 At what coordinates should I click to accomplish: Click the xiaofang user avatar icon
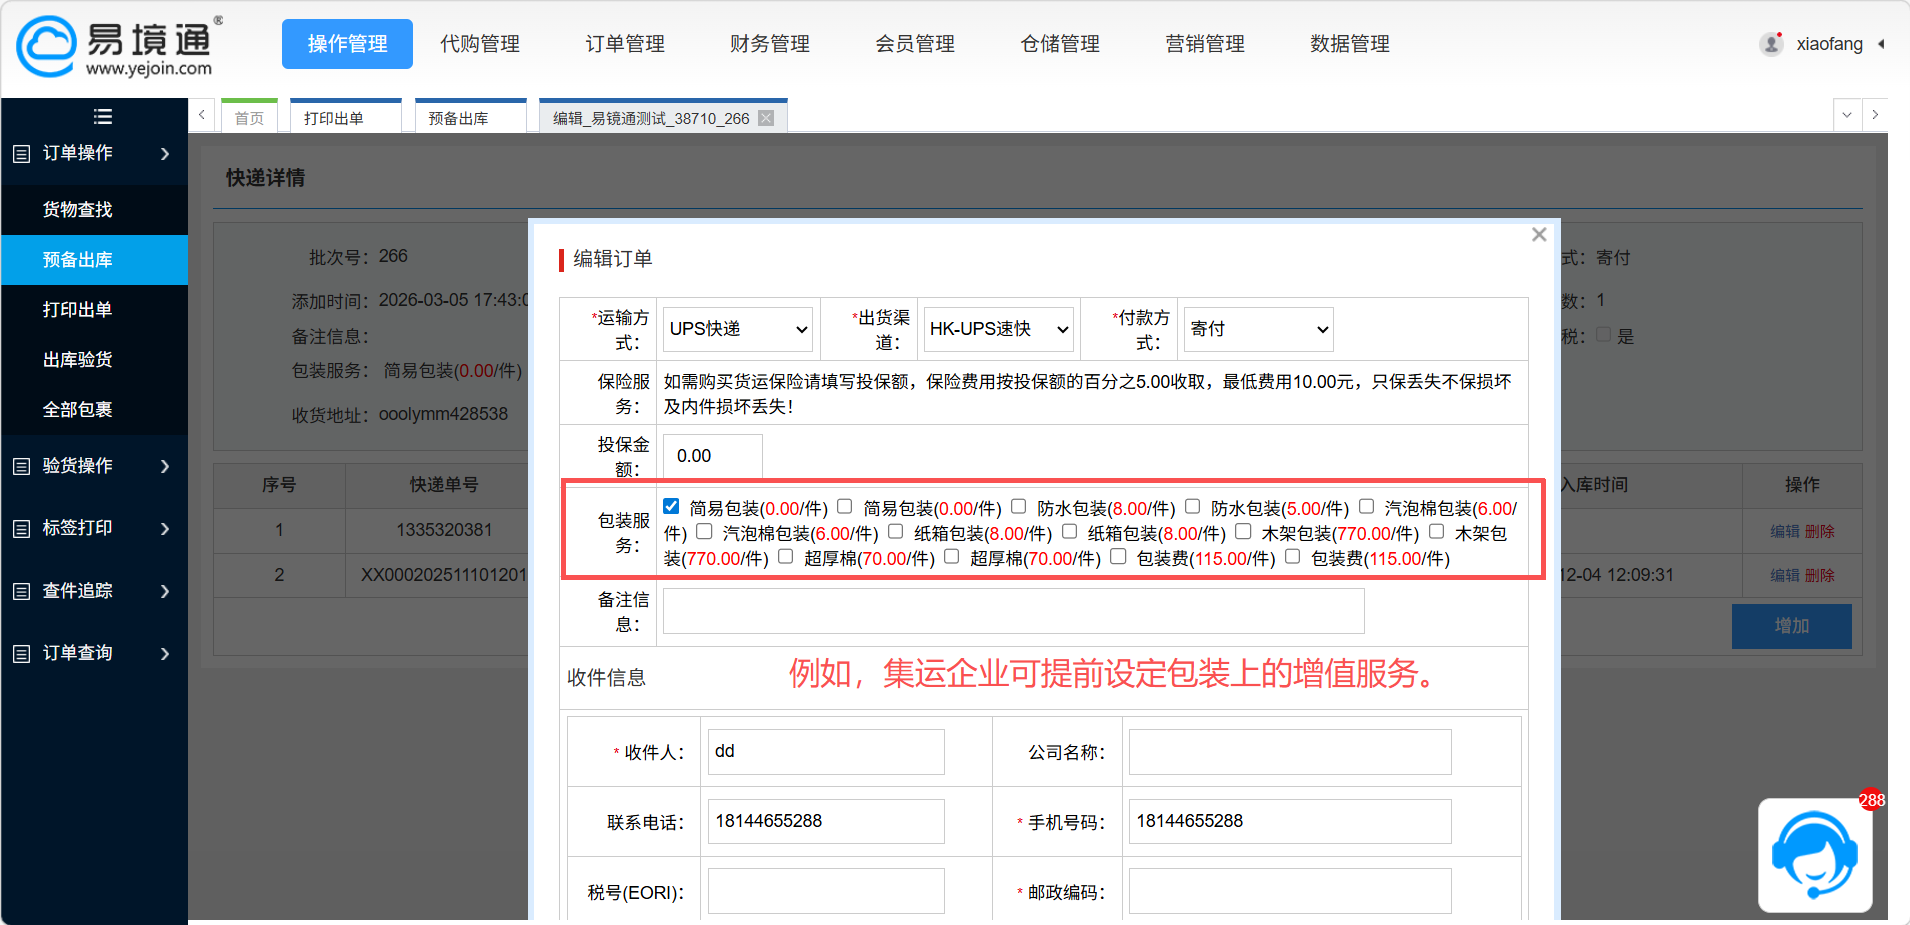1771,44
